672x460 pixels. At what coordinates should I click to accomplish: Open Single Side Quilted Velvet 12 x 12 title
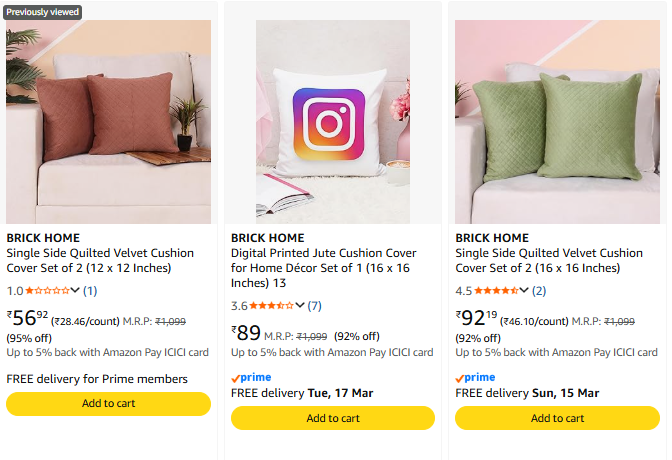pos(98,260)
